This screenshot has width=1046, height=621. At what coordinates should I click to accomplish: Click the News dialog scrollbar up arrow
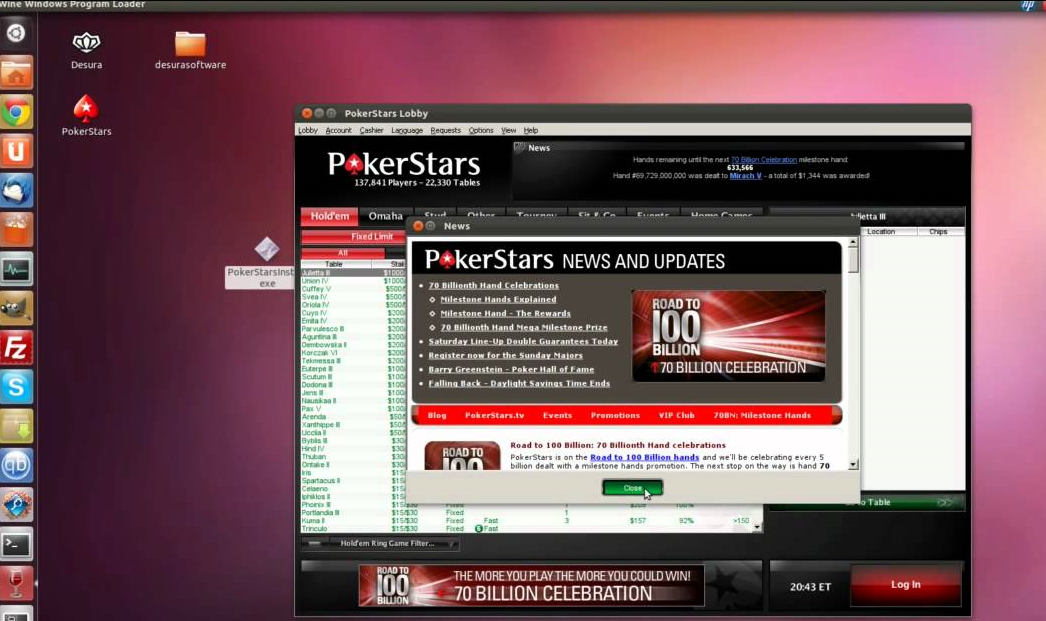click(x=853, y=242)
